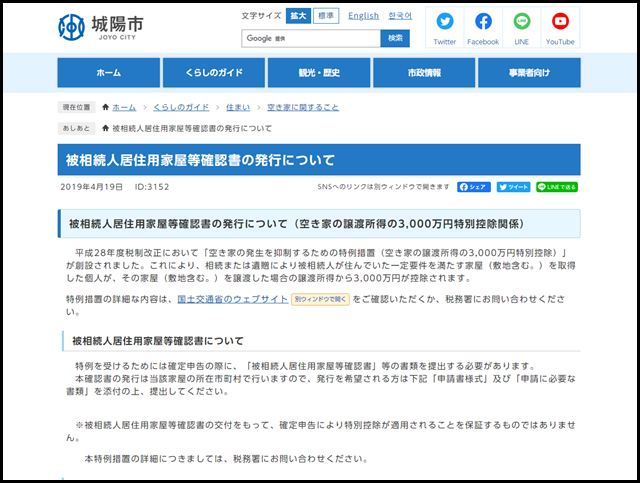
Task: Click the 被相続人居住用家屋等確認書について subheading
Action: point(158,341)
